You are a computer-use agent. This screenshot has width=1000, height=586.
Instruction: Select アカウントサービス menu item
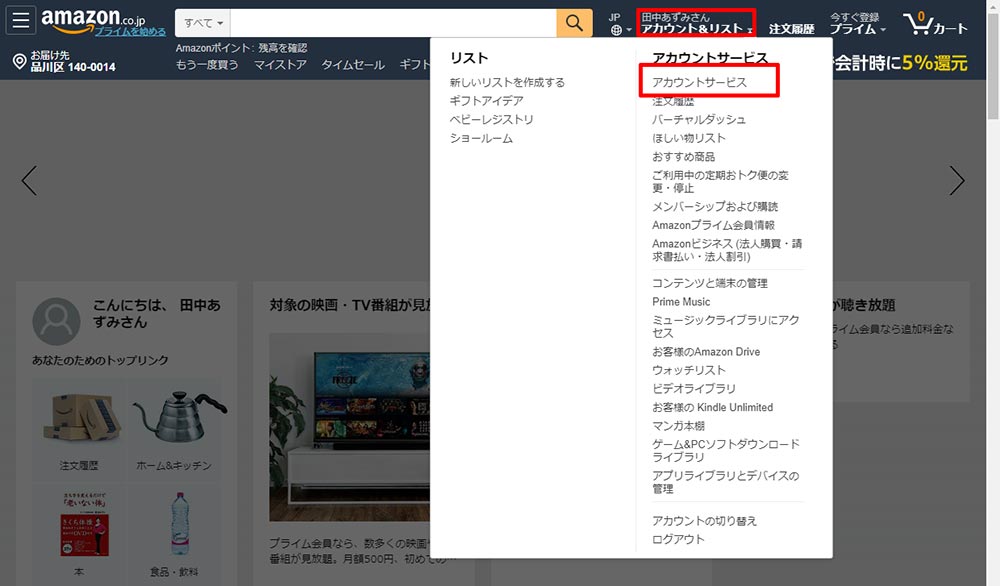(x=699, y=82)
